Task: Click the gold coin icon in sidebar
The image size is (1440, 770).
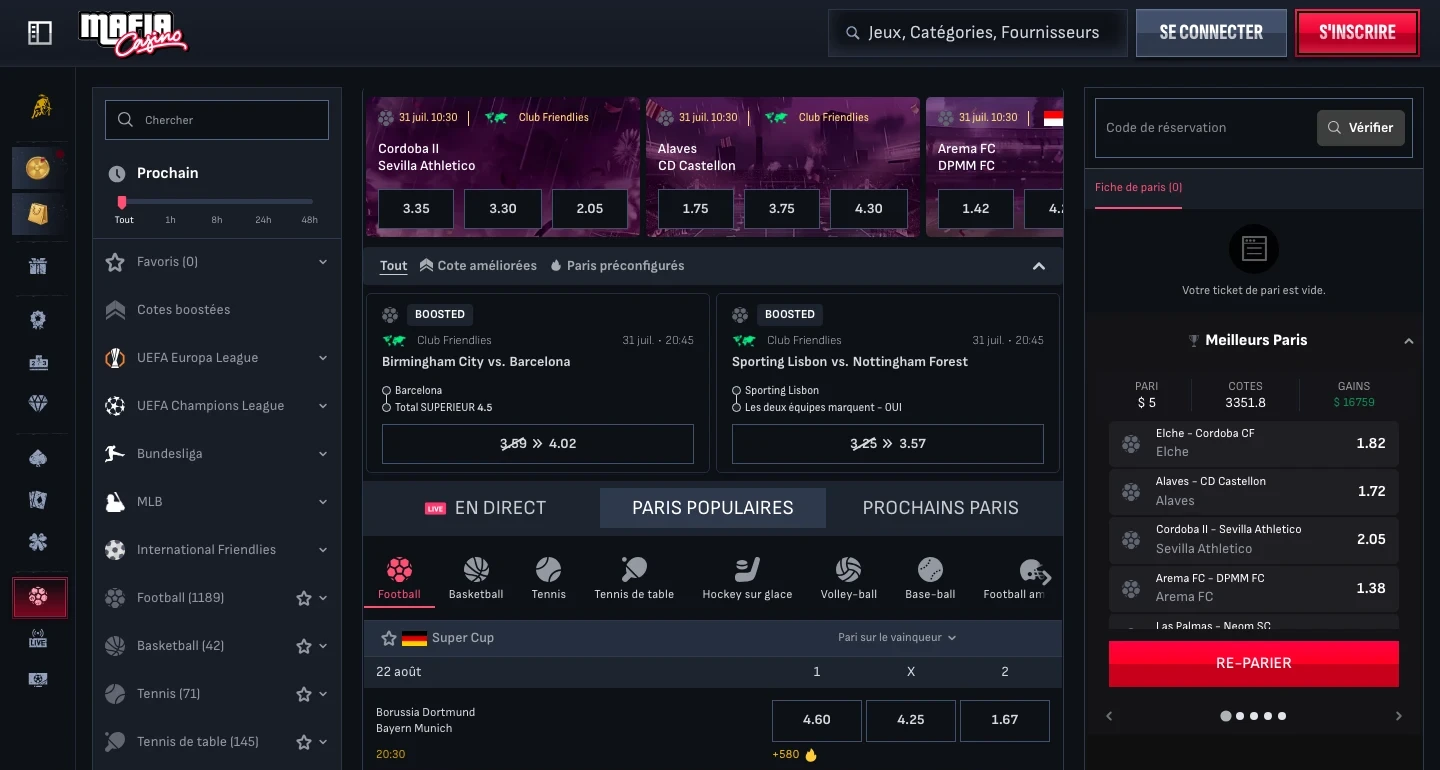Action: click(x=38, y=168)
